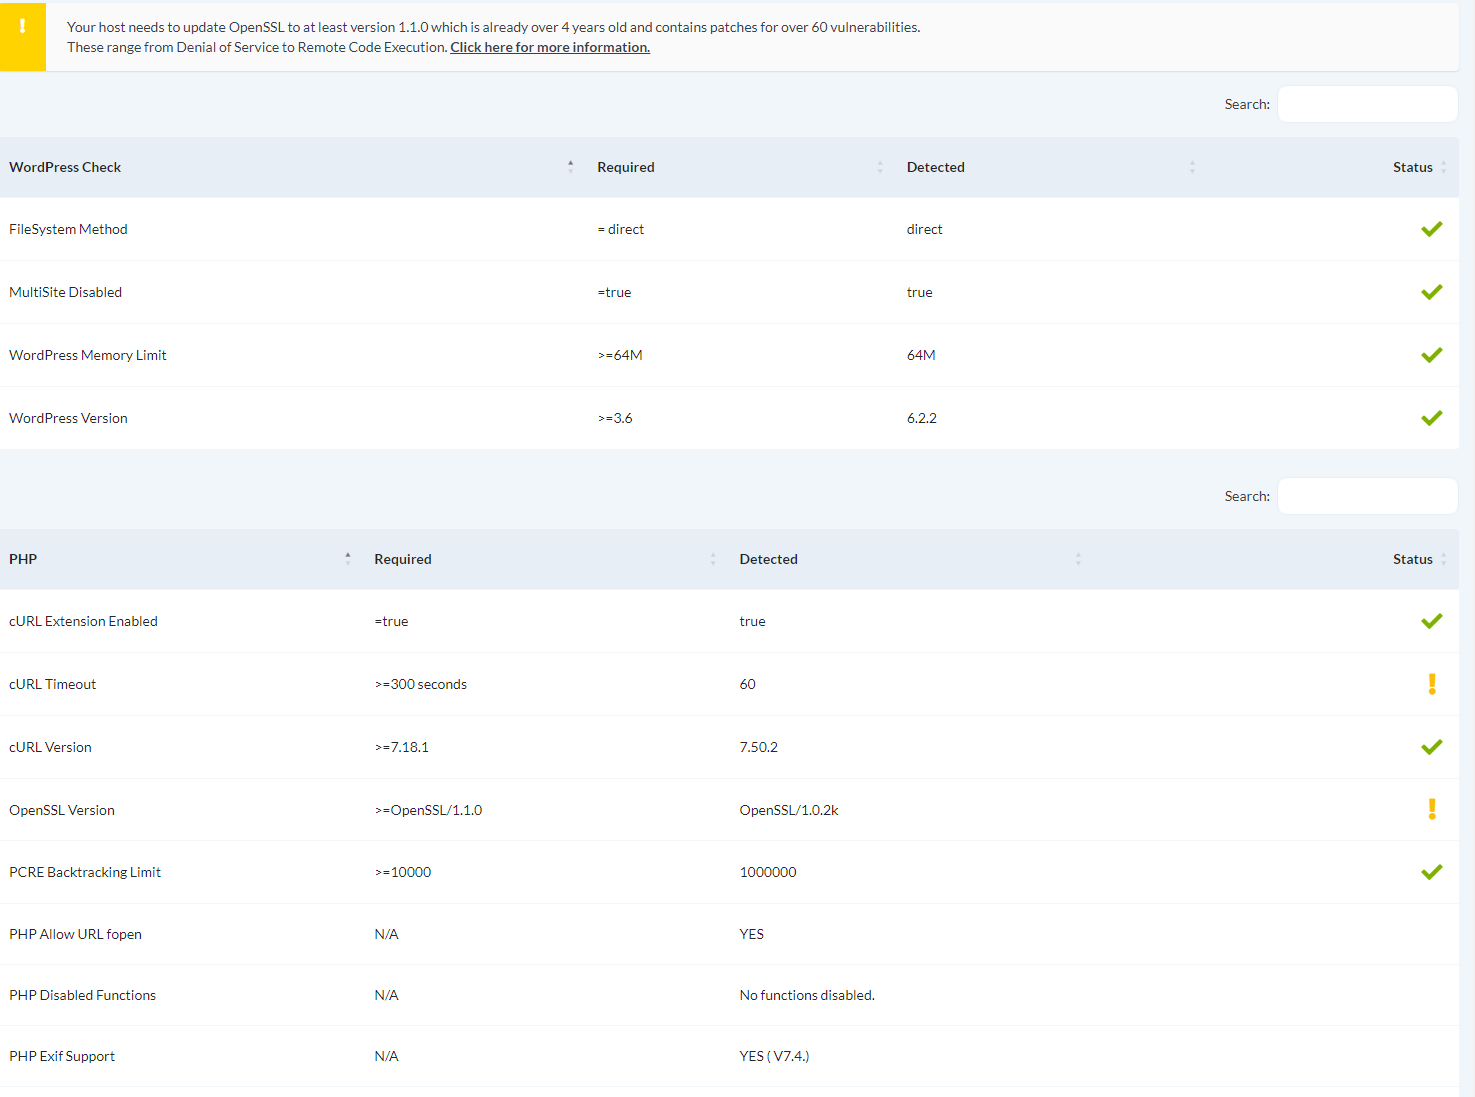The height and width of the screenshot is (1097, 1475).
Task: Open the 'Click here for more information' link
Action: click(550, 47)
